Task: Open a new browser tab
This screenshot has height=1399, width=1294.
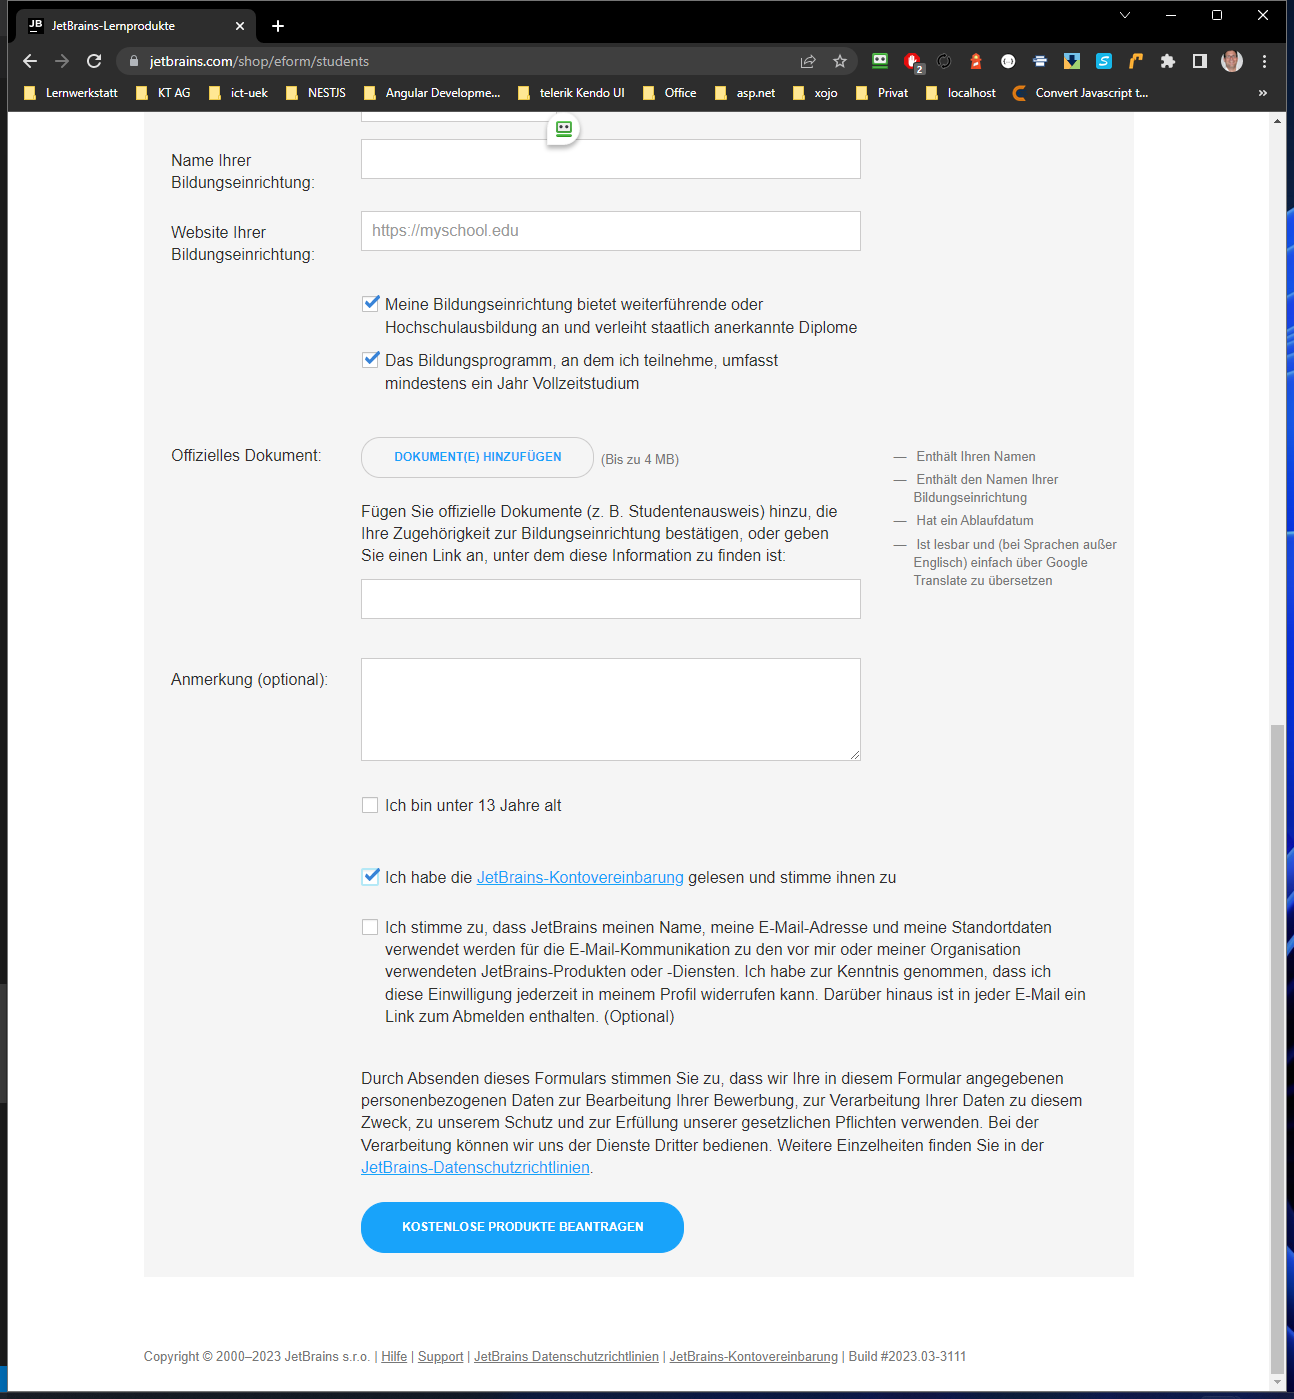Action: click(278, 26)
